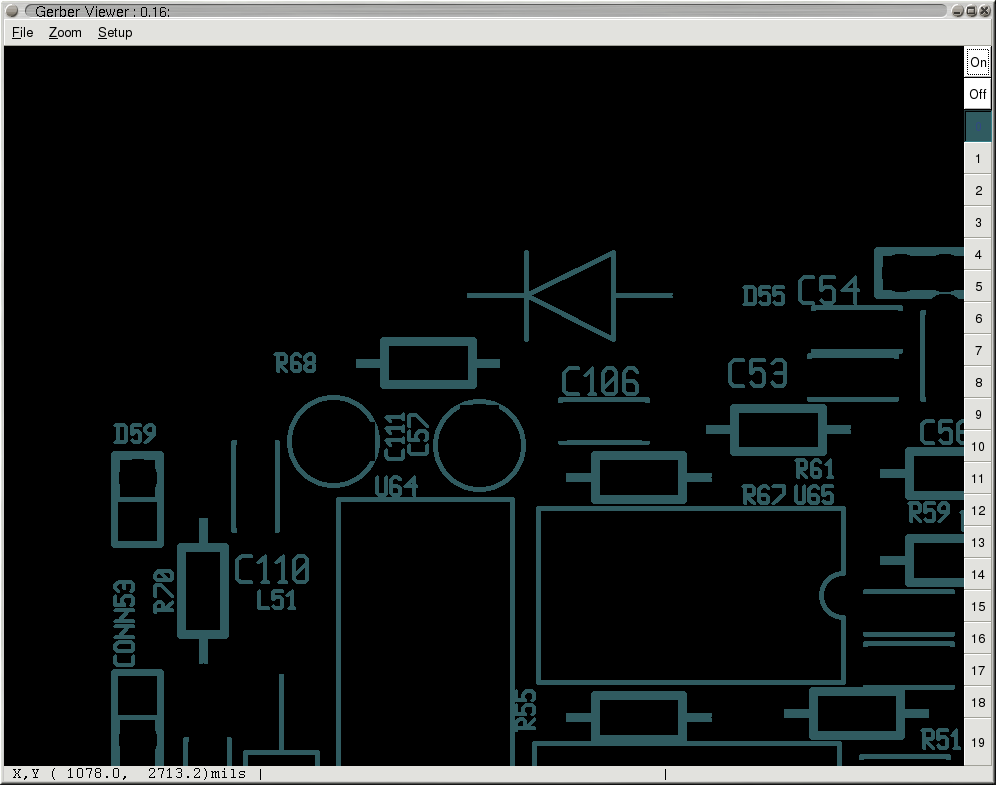The width and height of the screenshot is (996, 785).
Task: Select the U65 chip outline with notch
Action: coord(690,595)
